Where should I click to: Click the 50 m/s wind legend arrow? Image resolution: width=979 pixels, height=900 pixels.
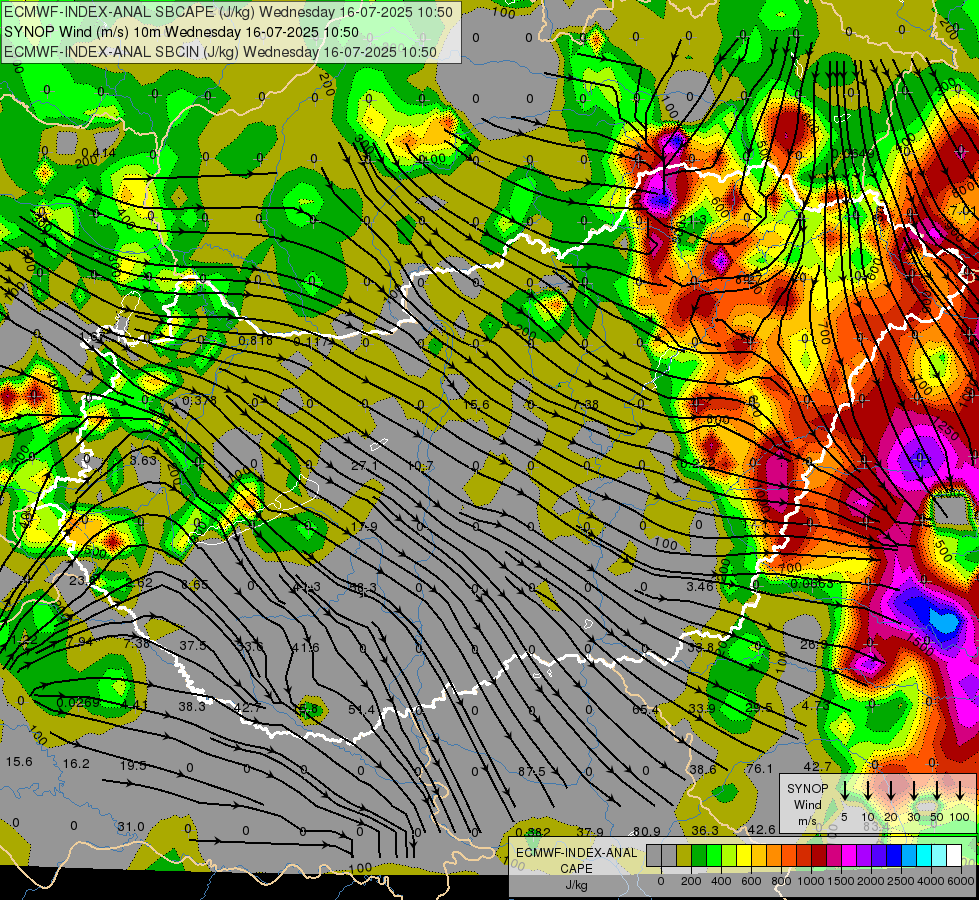click(x=937, y=790)
